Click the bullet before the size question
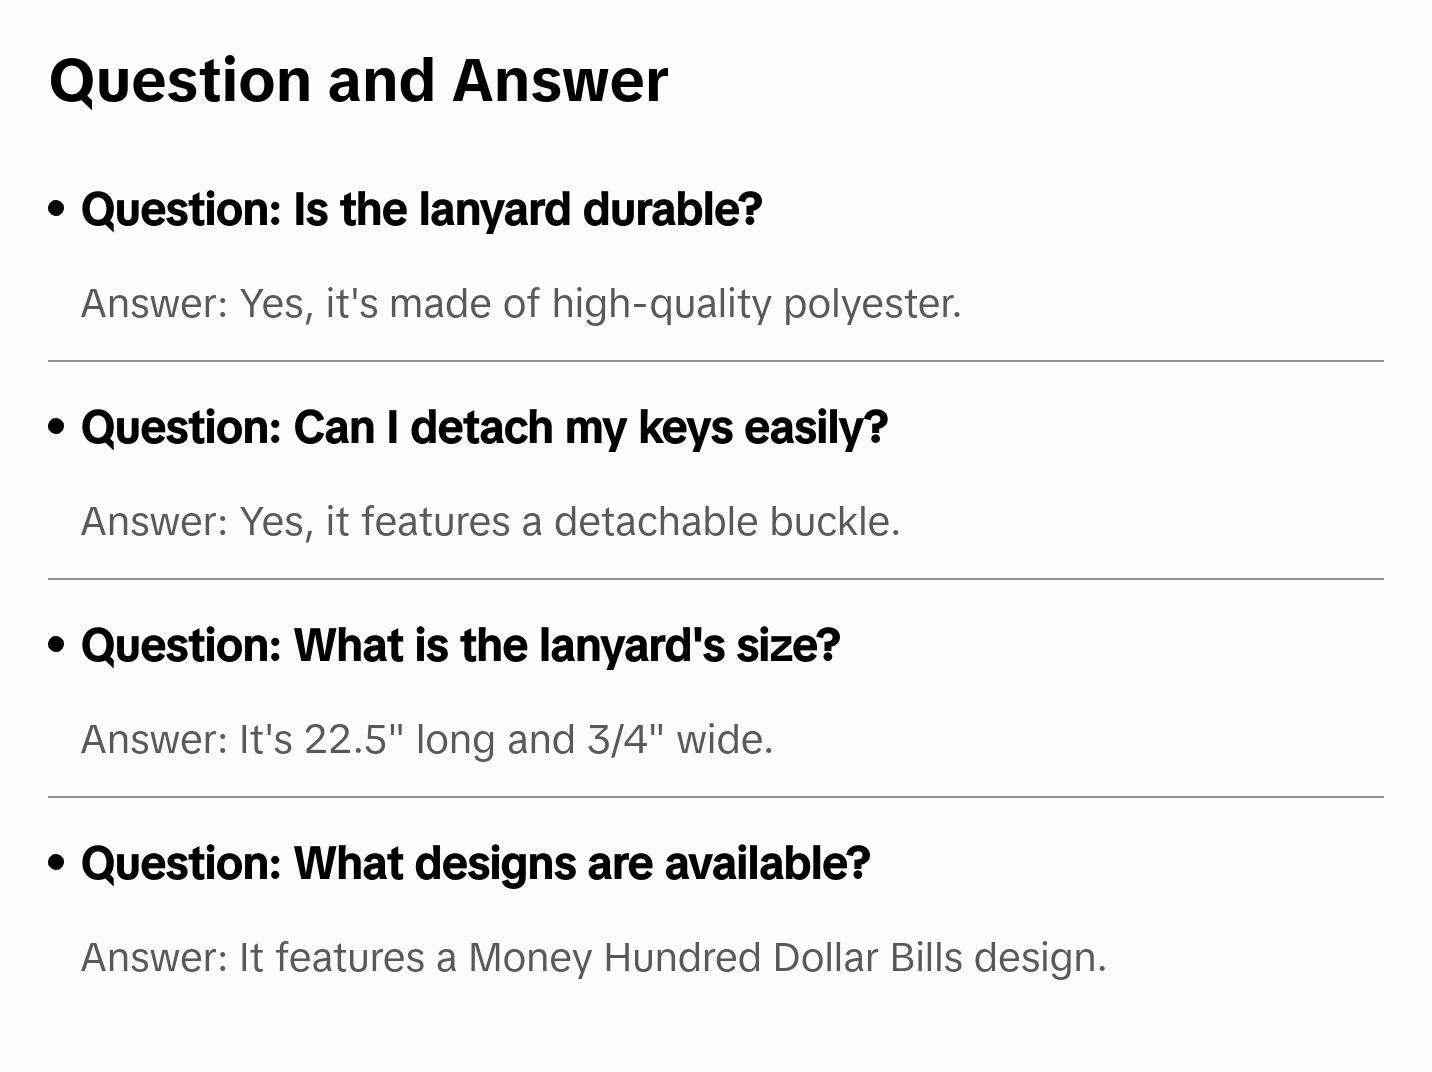This screenshot has height=1072, width=1432. pyautogui.click(x=57, y=645)
